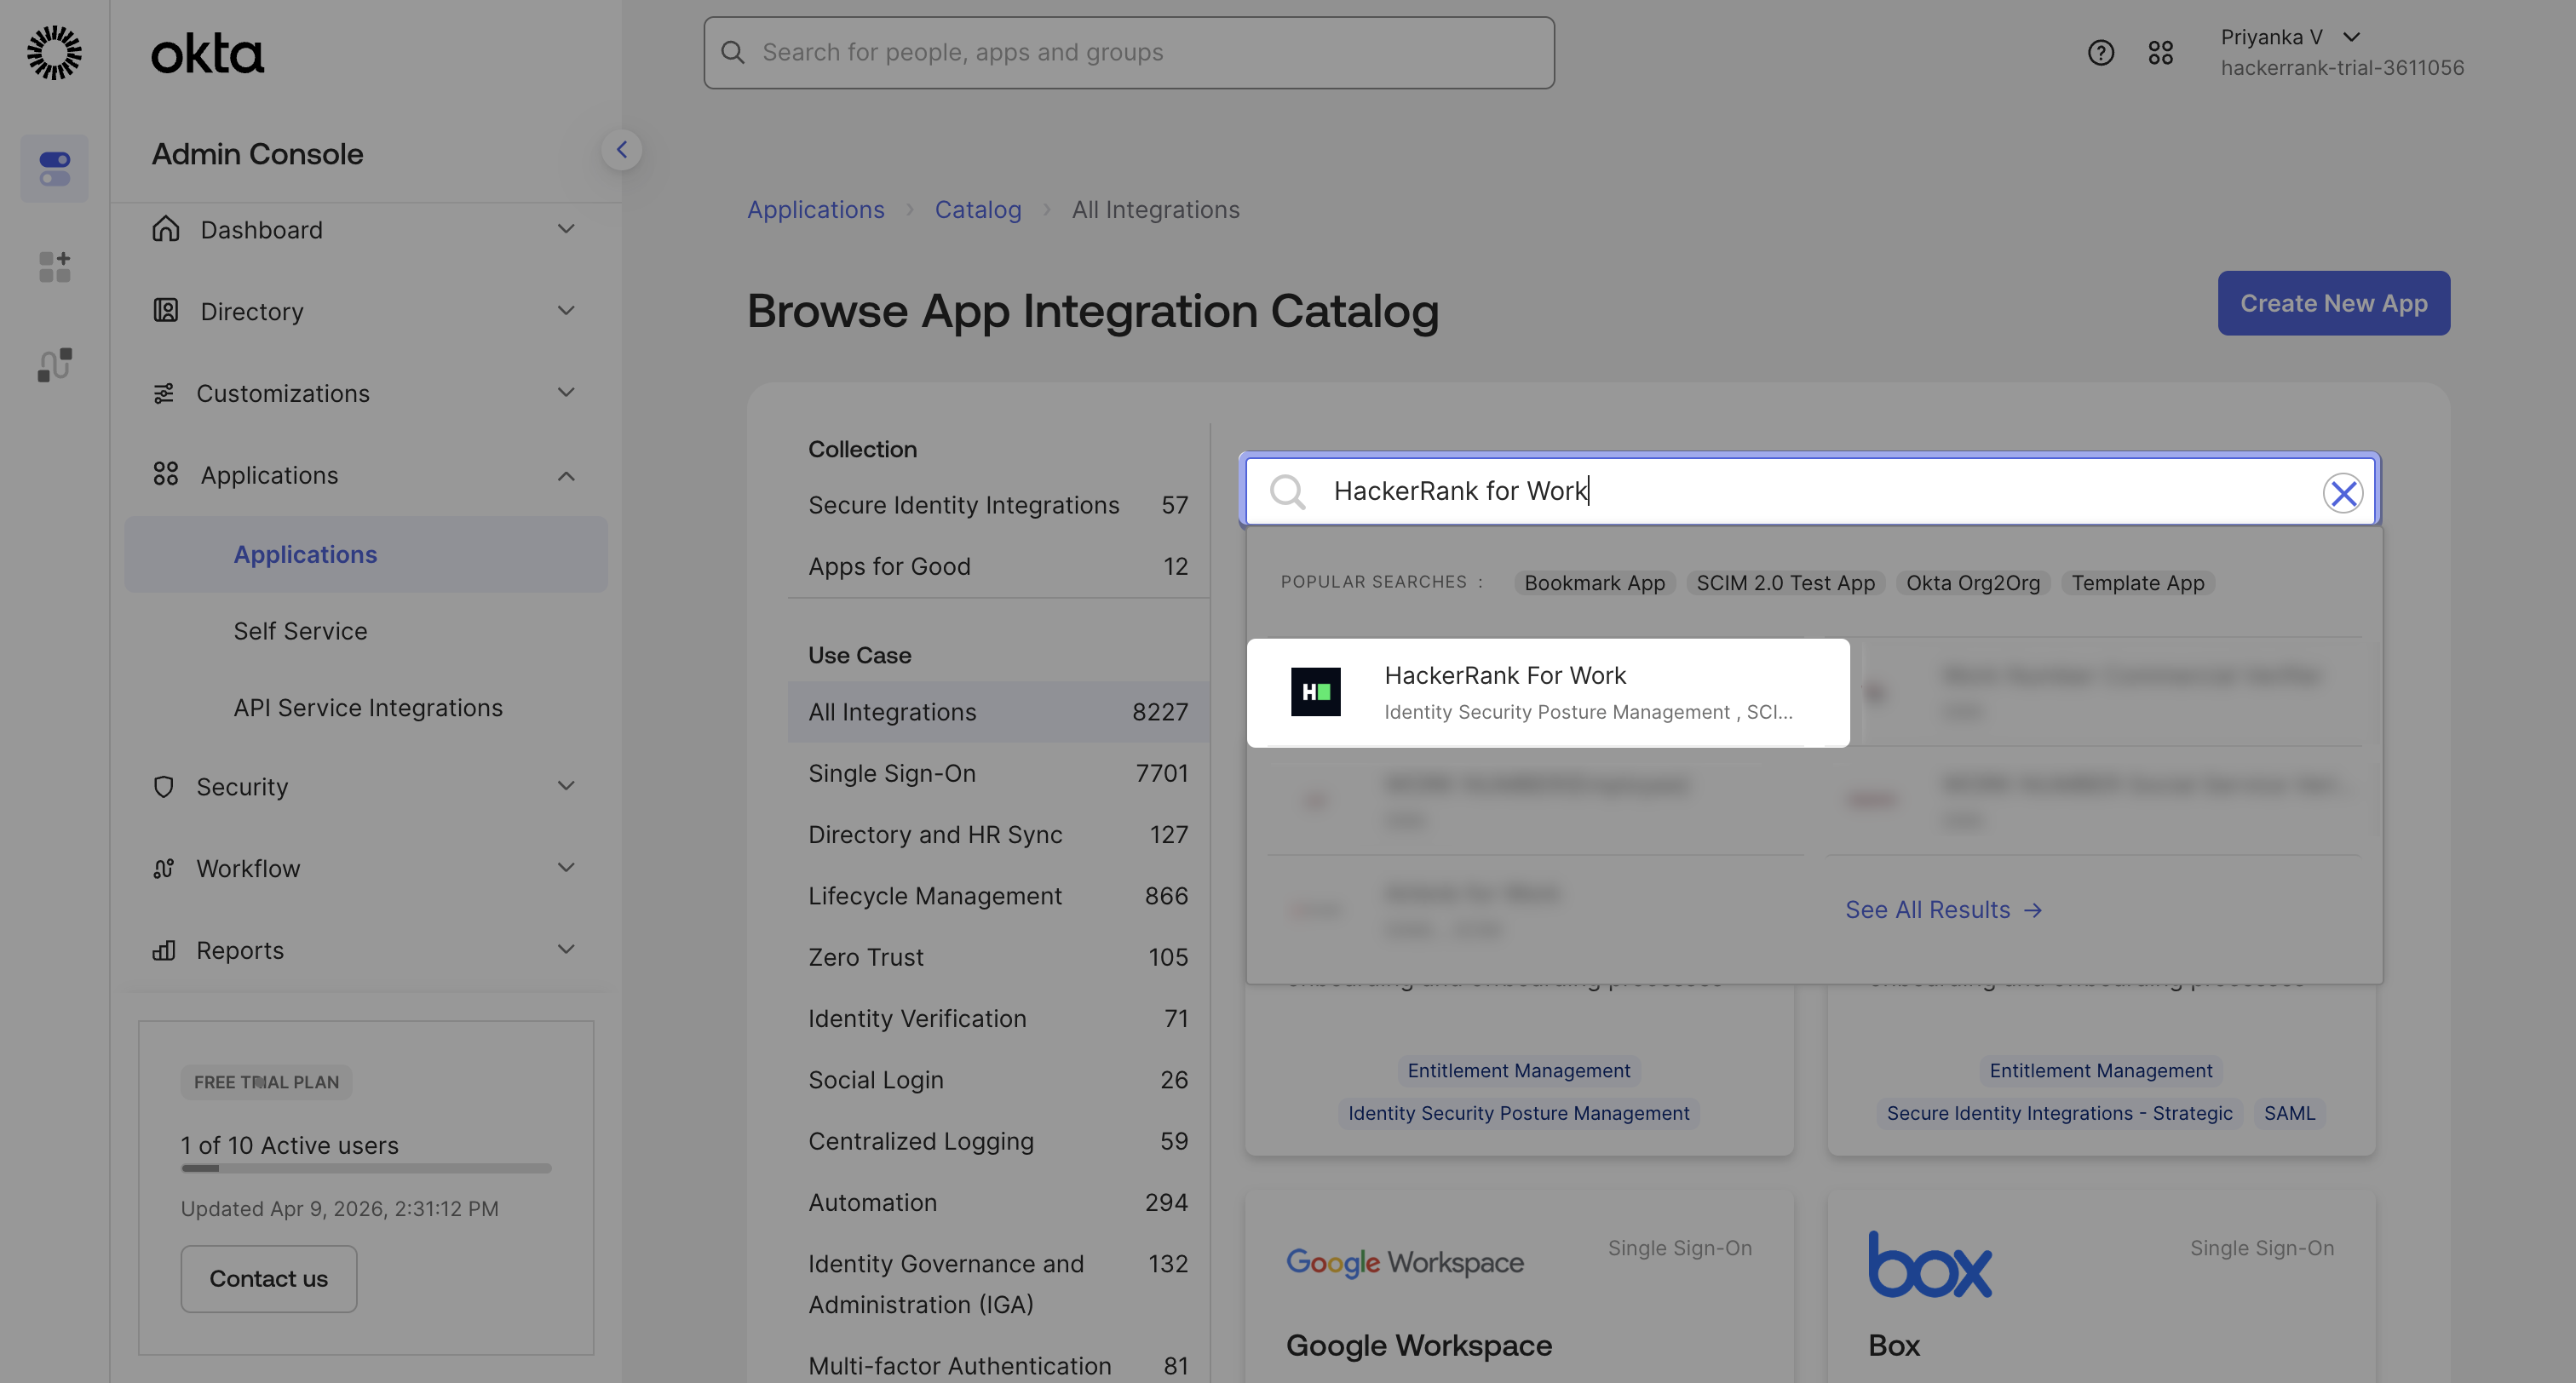Screen dimensions: 2576x1383
Task: Open Self Service in sidebar
Action: pyautogui.click(x=300, y=631)
